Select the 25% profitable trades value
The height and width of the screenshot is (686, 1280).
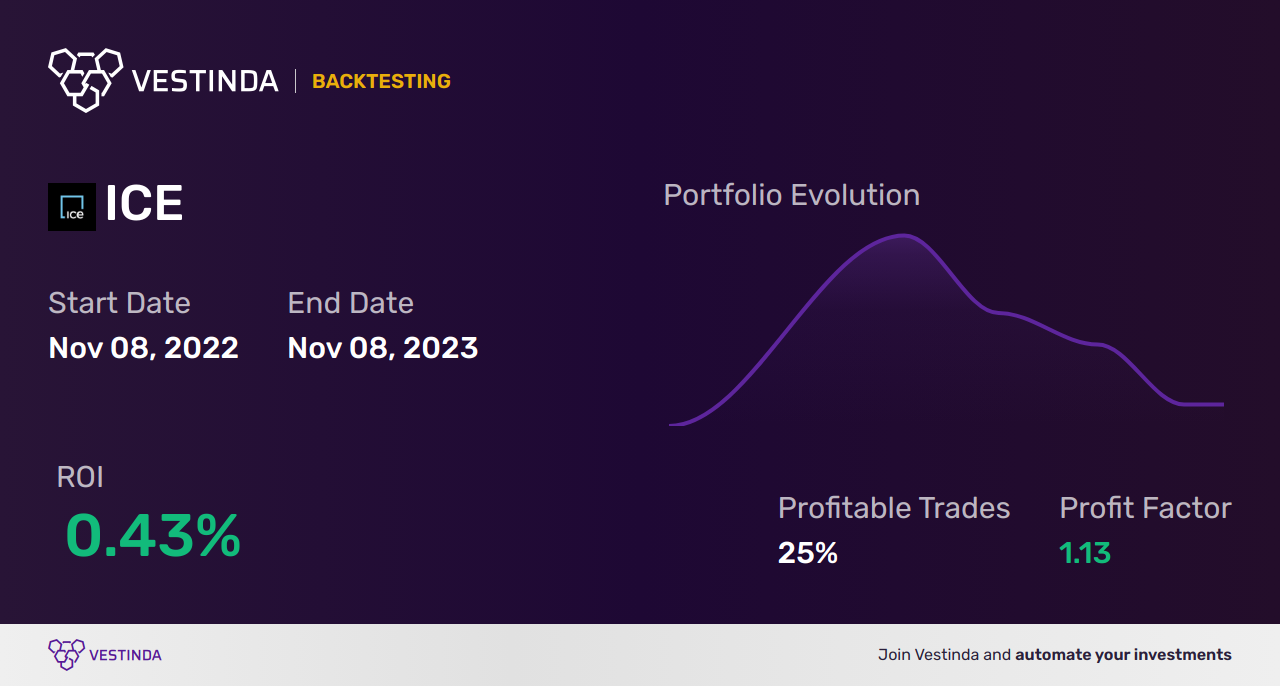808,553
